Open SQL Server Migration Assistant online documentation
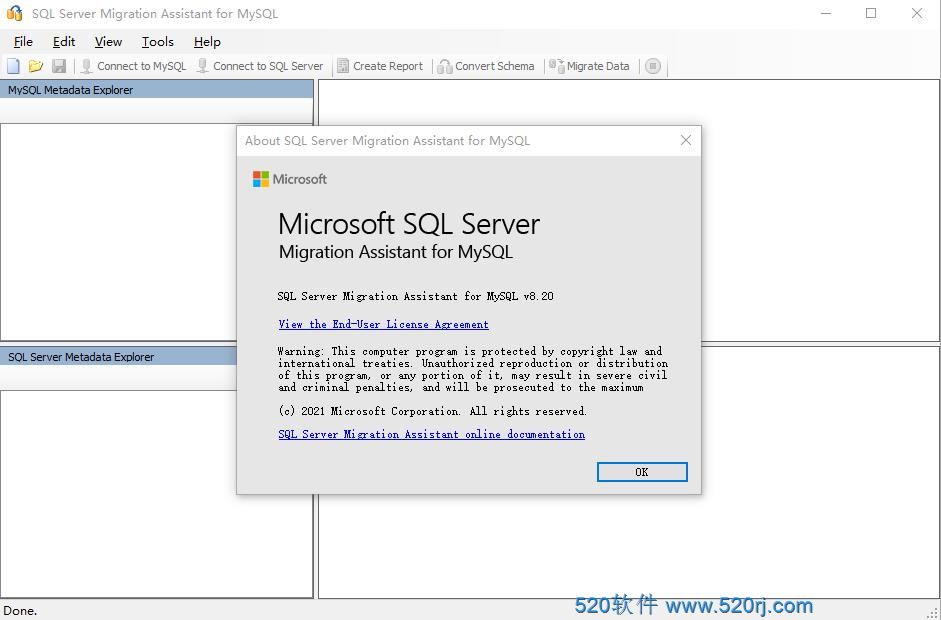This screenshot has height=620, width=941. 431,434
